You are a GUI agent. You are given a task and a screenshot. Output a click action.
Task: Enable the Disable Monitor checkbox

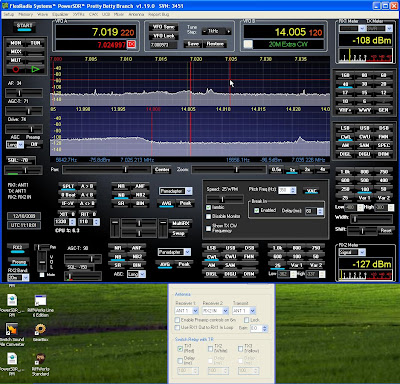click(x=209, y=216)
